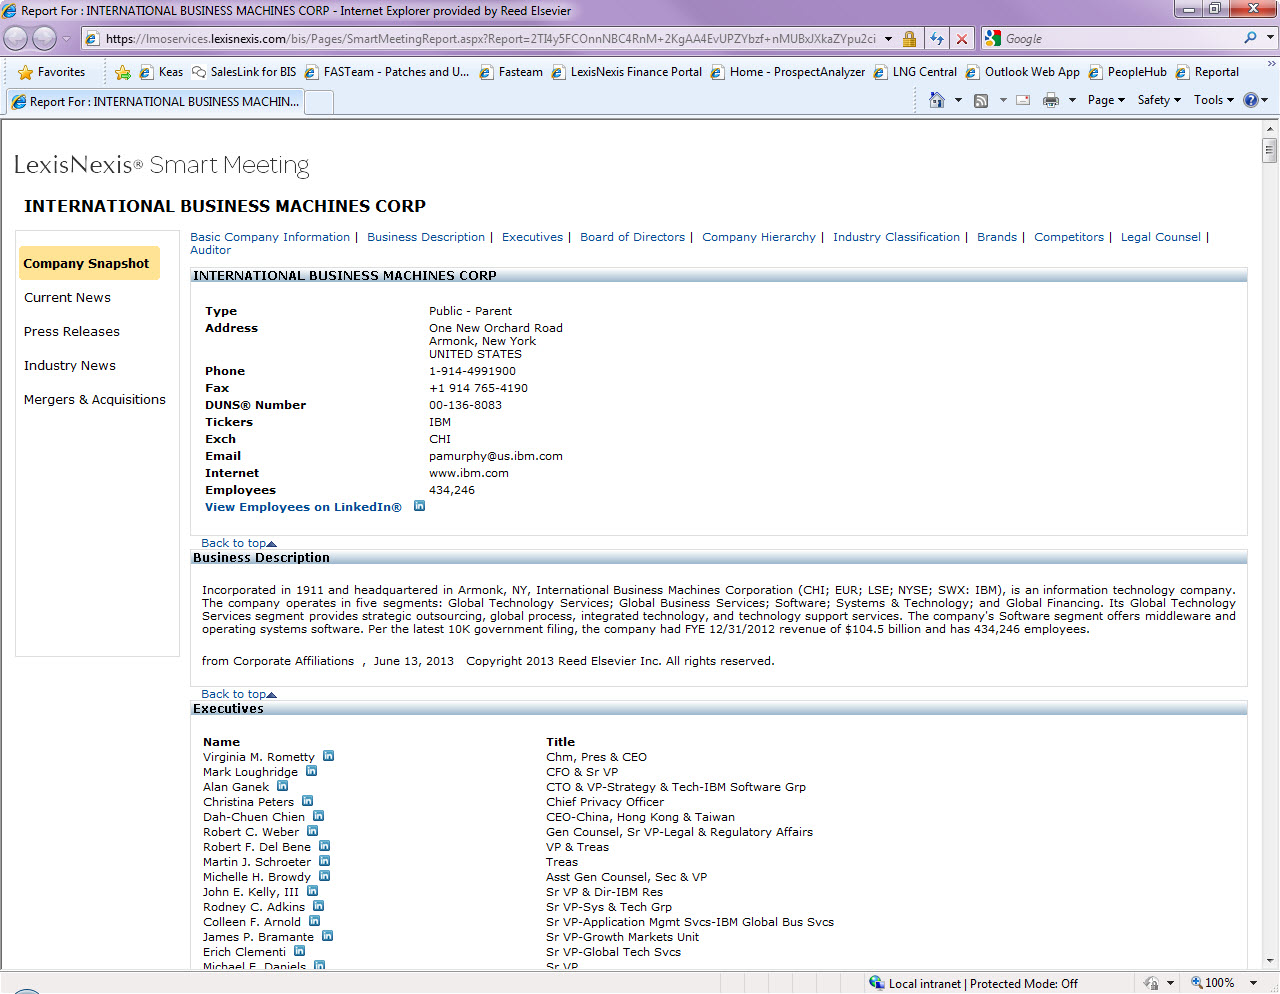Screen dimensions: 1280x994
Task: Open LinkedIn icon beside Dah-Chuen Chien
Action: click(x=318, y=816)
